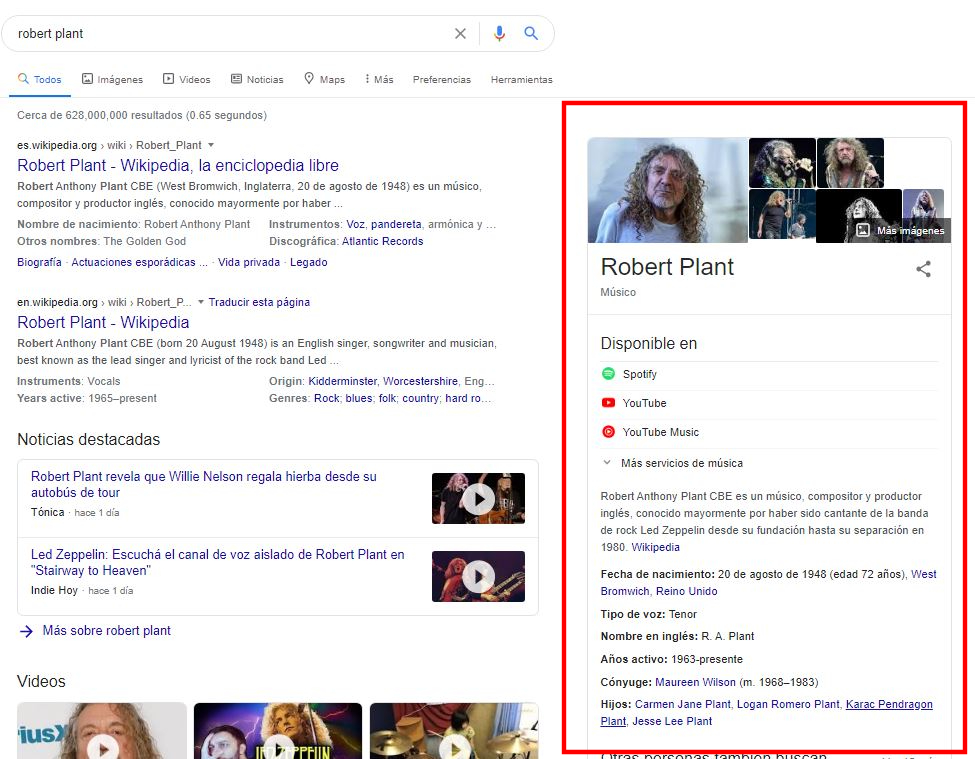Open dropdown arrow next to en.wikipedia.org result

[x=201, y=302]
